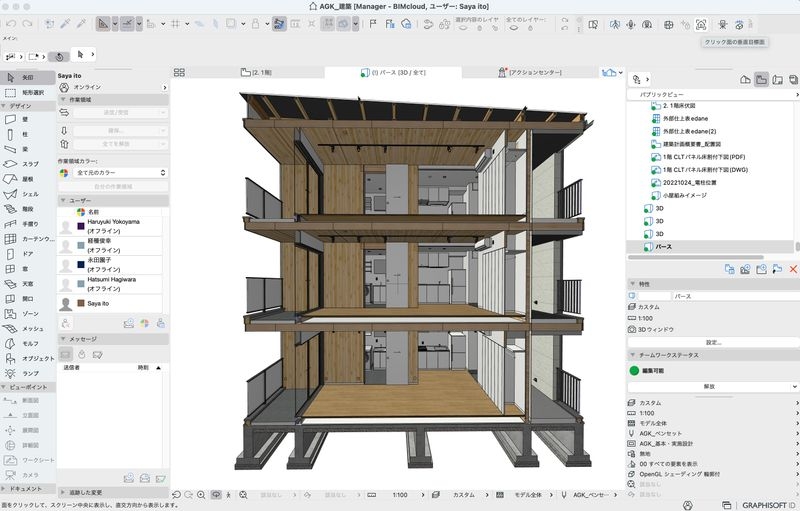Switch Navigator to View Map folder icon
The image size is (800, 511).
pyautogui.click(x=761, y=80)
